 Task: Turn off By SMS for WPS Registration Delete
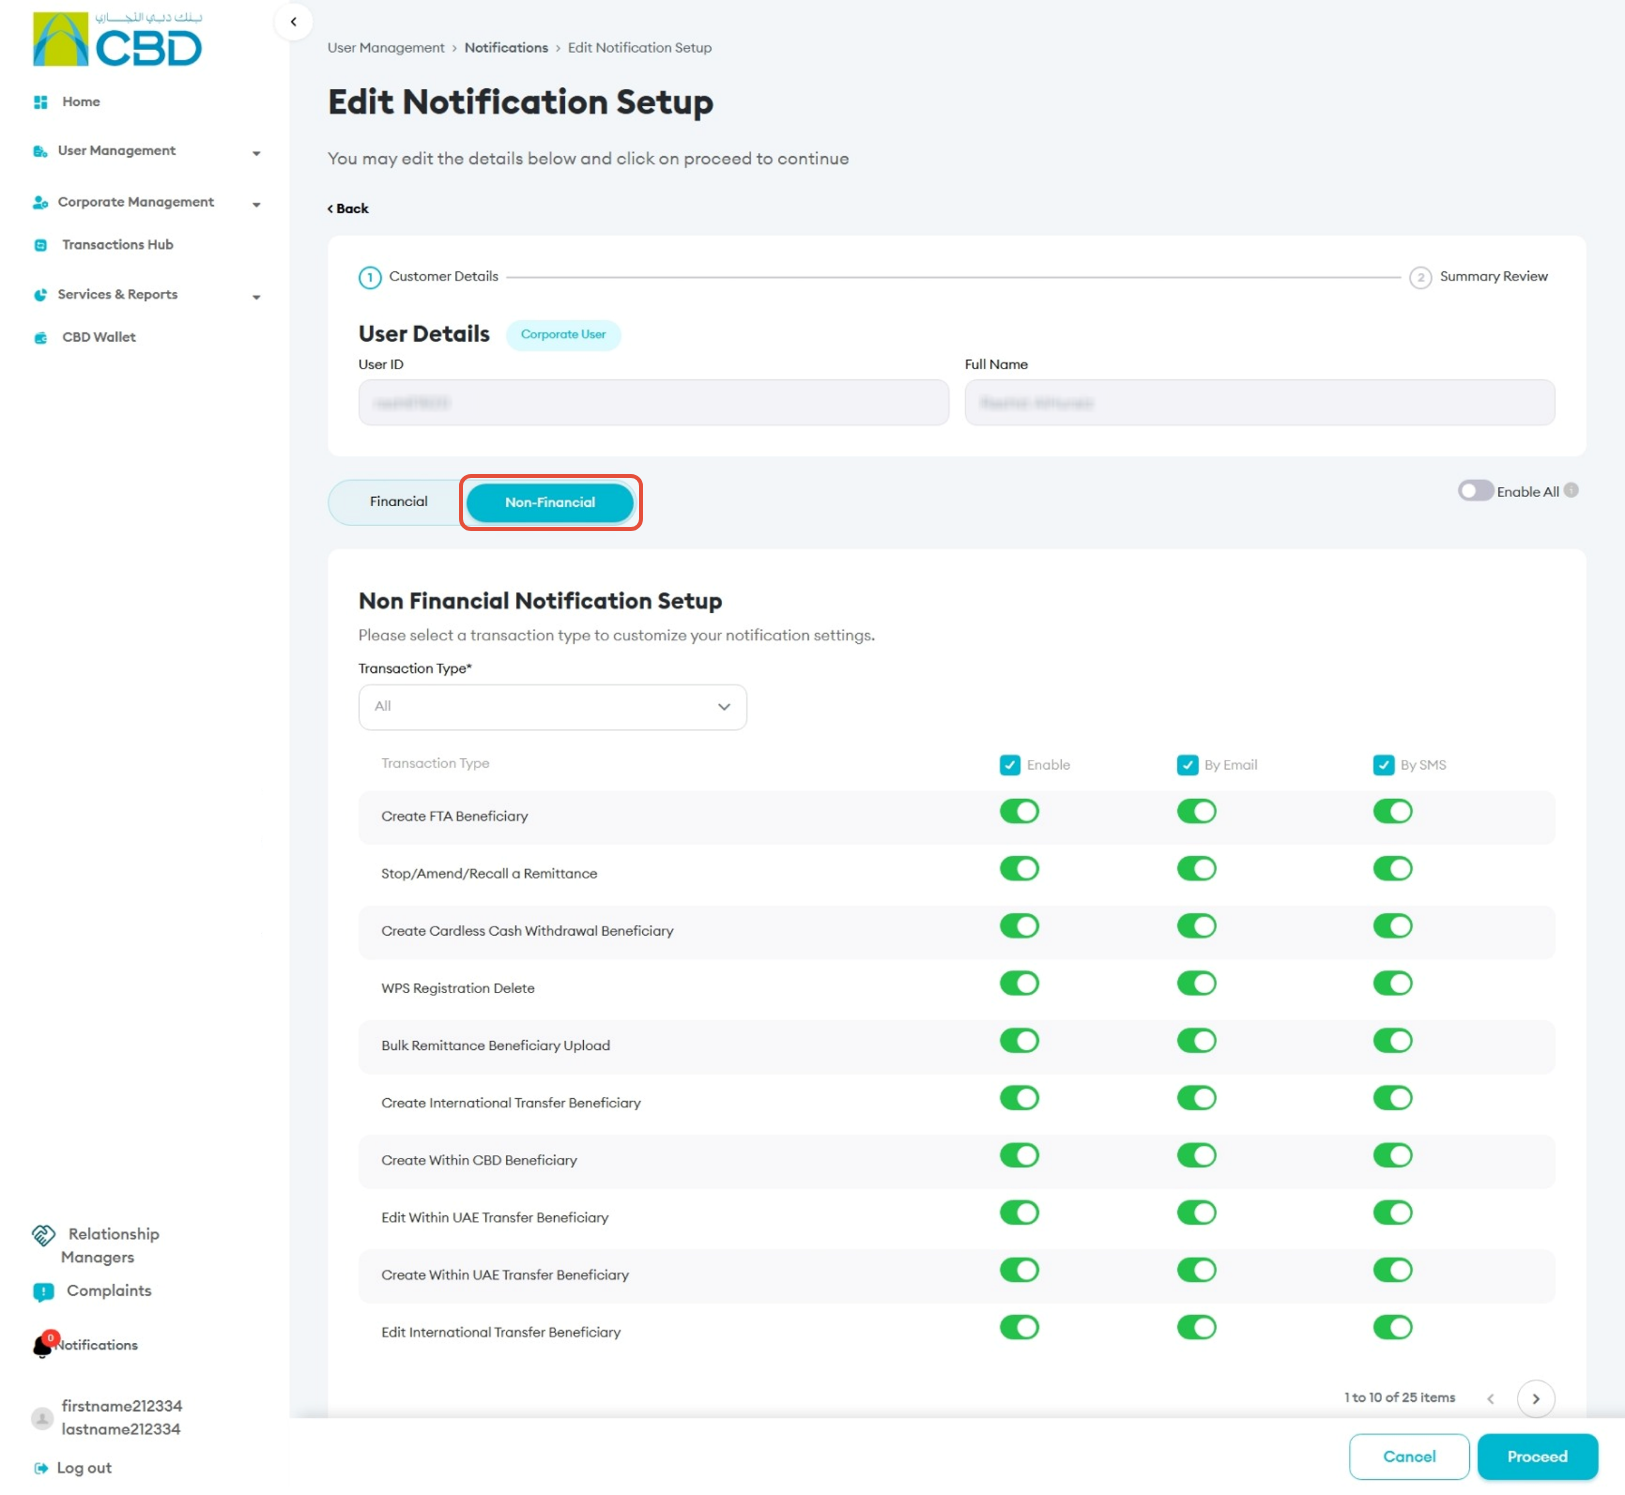coord(1392,983)
